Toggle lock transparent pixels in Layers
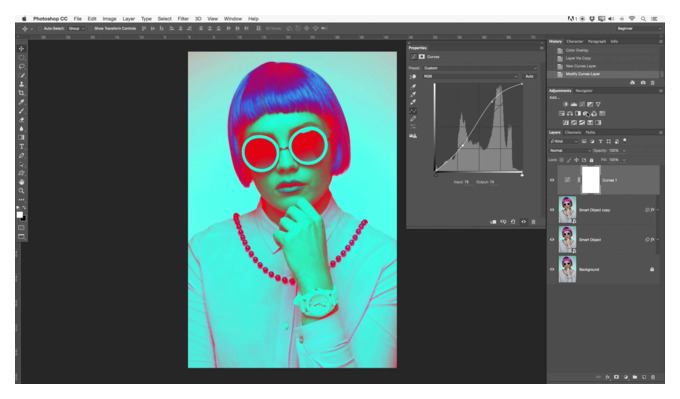The image size is (680, 399). coord(562,160)
